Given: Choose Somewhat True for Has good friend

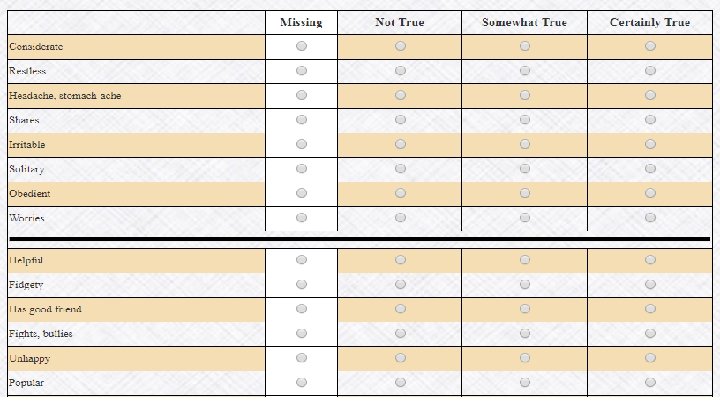Looking at the screenshot, I should click(525, 309).
